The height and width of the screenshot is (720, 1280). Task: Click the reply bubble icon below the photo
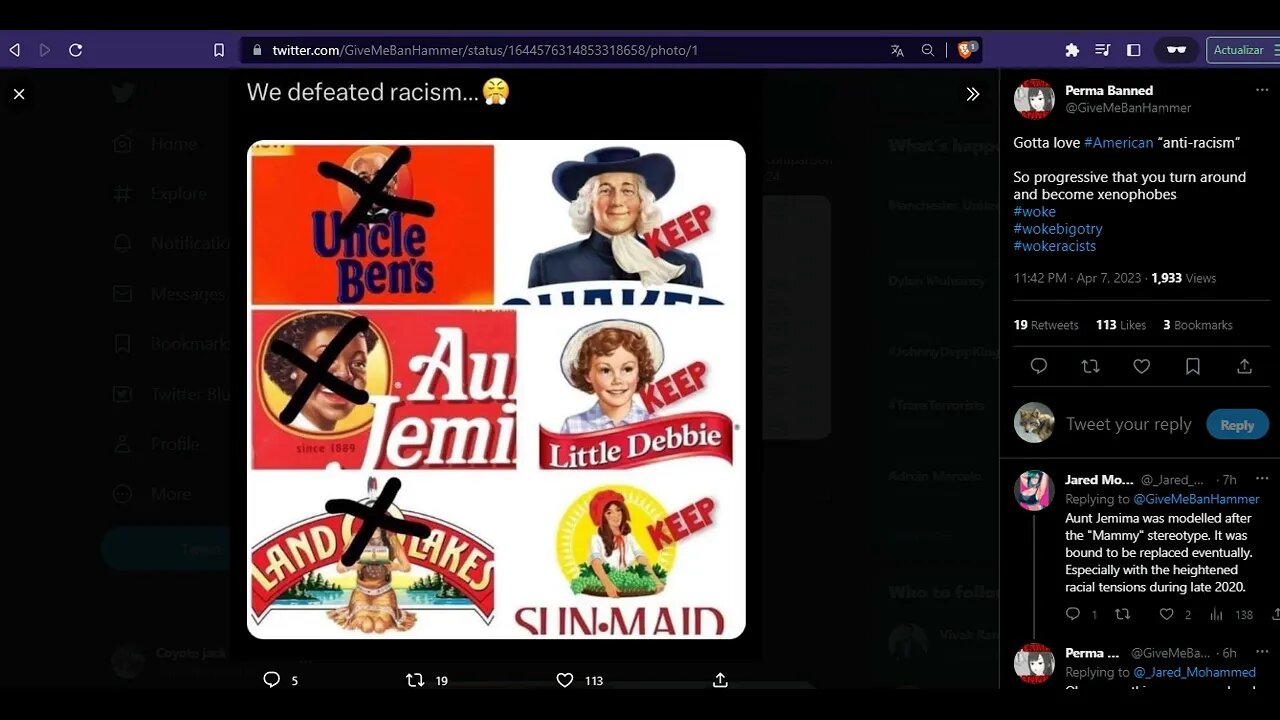coord(271,680)
